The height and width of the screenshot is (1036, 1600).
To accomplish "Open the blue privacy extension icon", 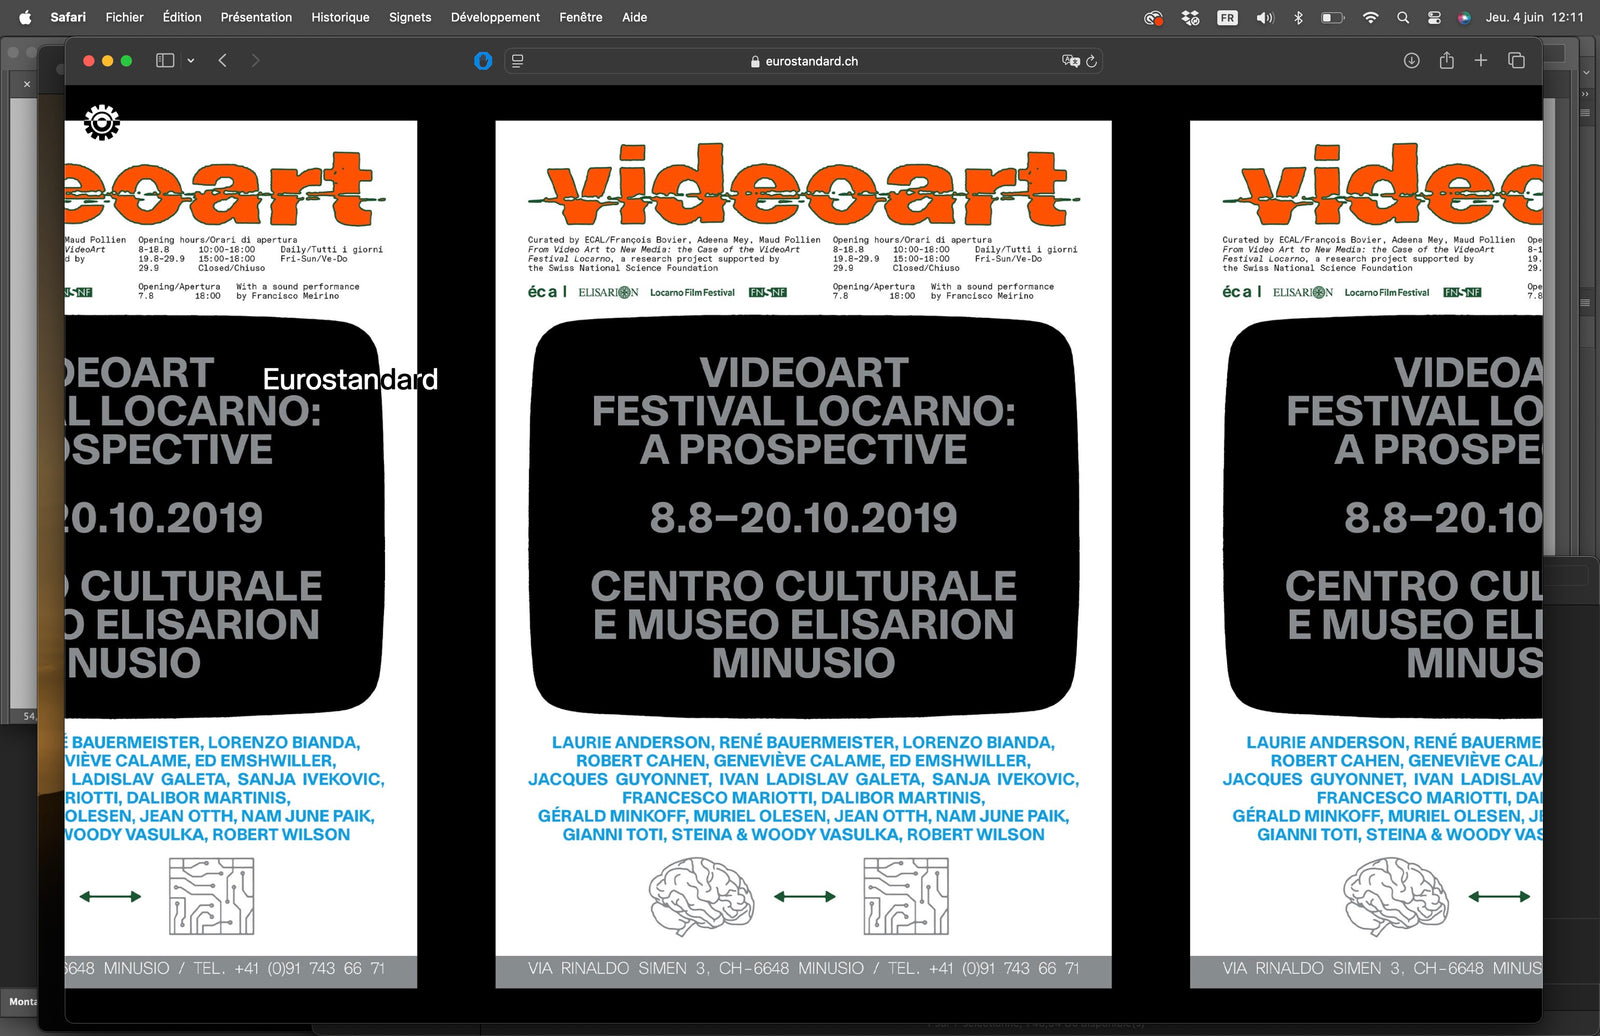I will click(483, 61).
